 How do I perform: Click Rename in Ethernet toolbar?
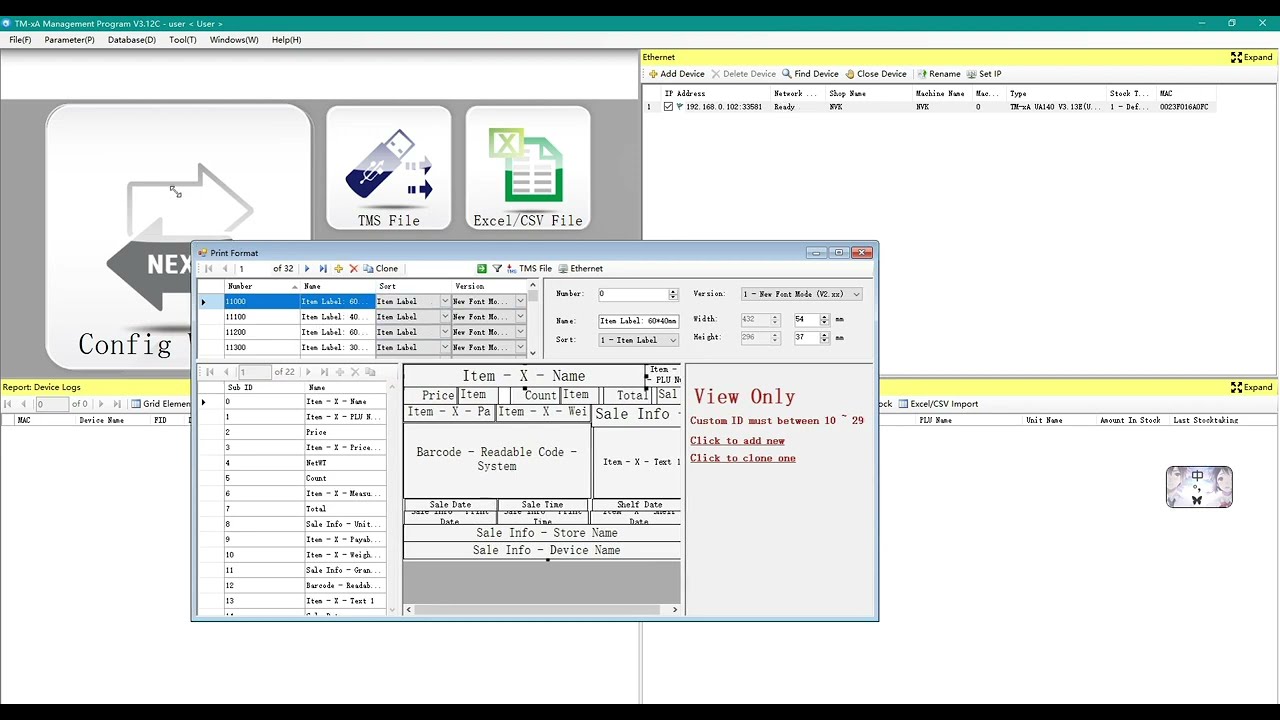(939, 74)
